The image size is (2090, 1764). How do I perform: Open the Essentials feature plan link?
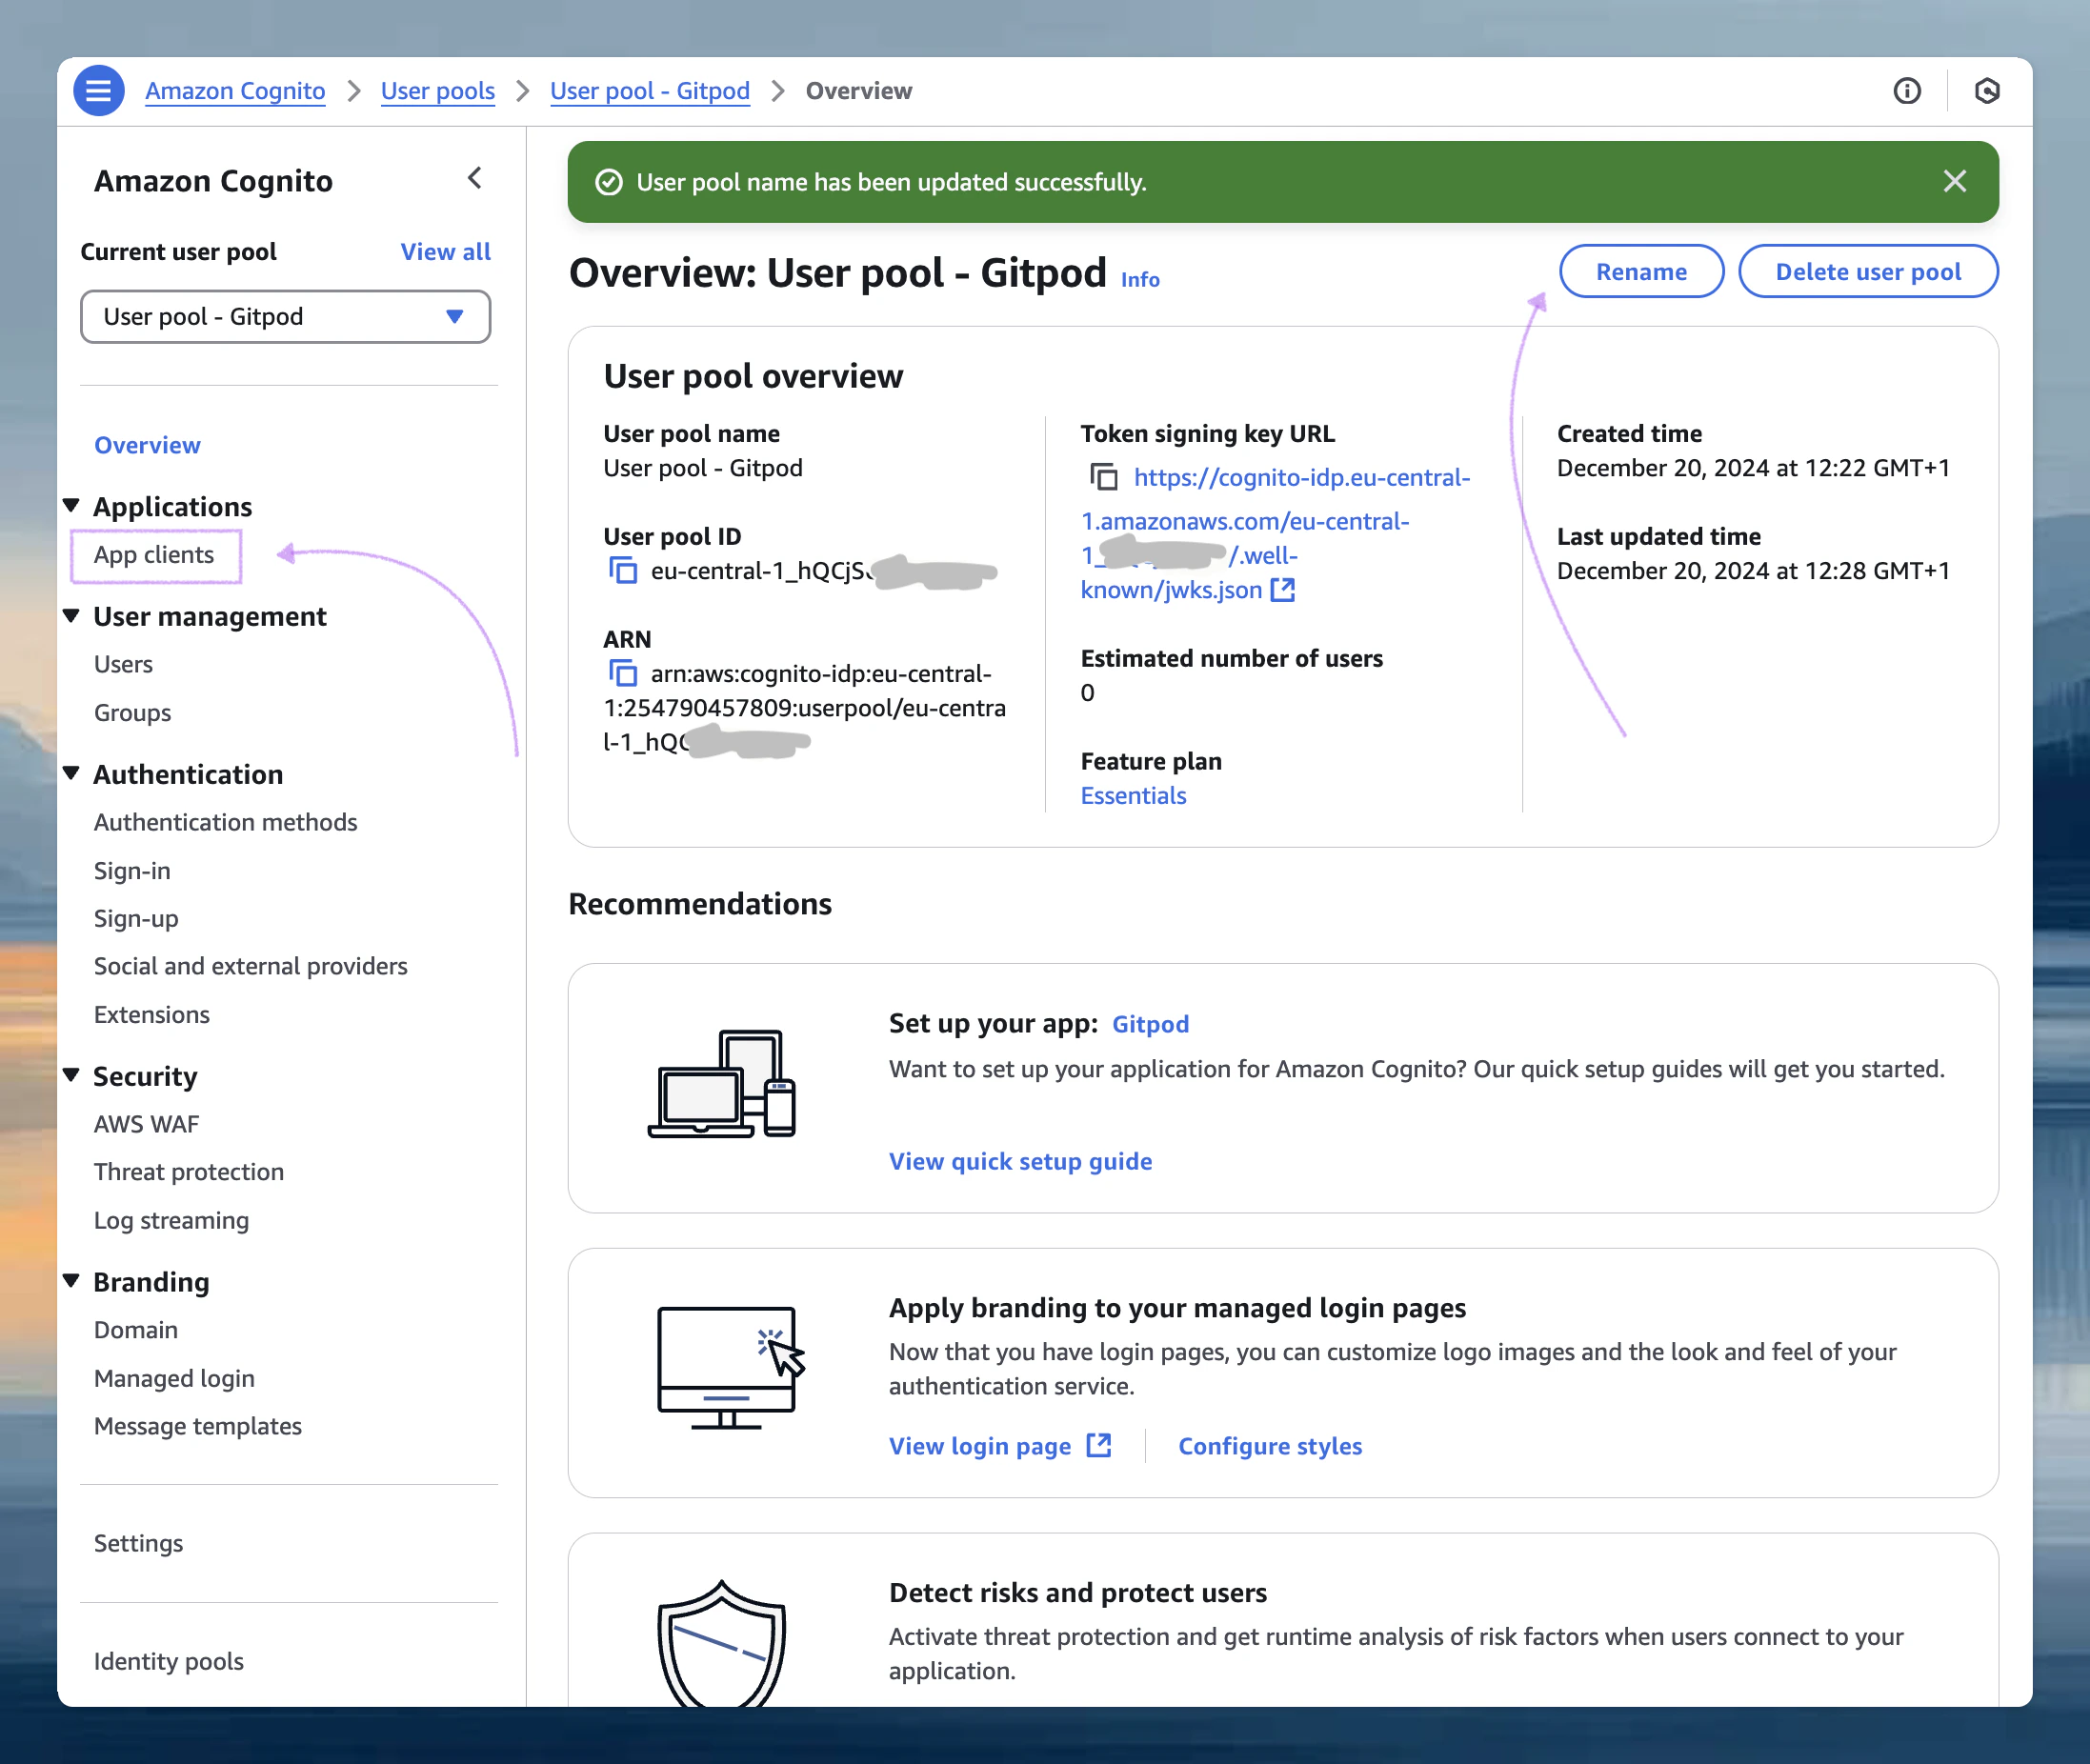pos(1133,795)
